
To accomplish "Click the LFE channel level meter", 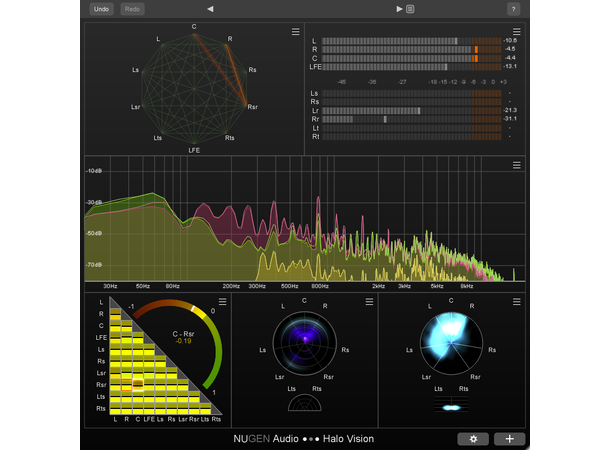I will pyautogui.click(x=412, y=67).
